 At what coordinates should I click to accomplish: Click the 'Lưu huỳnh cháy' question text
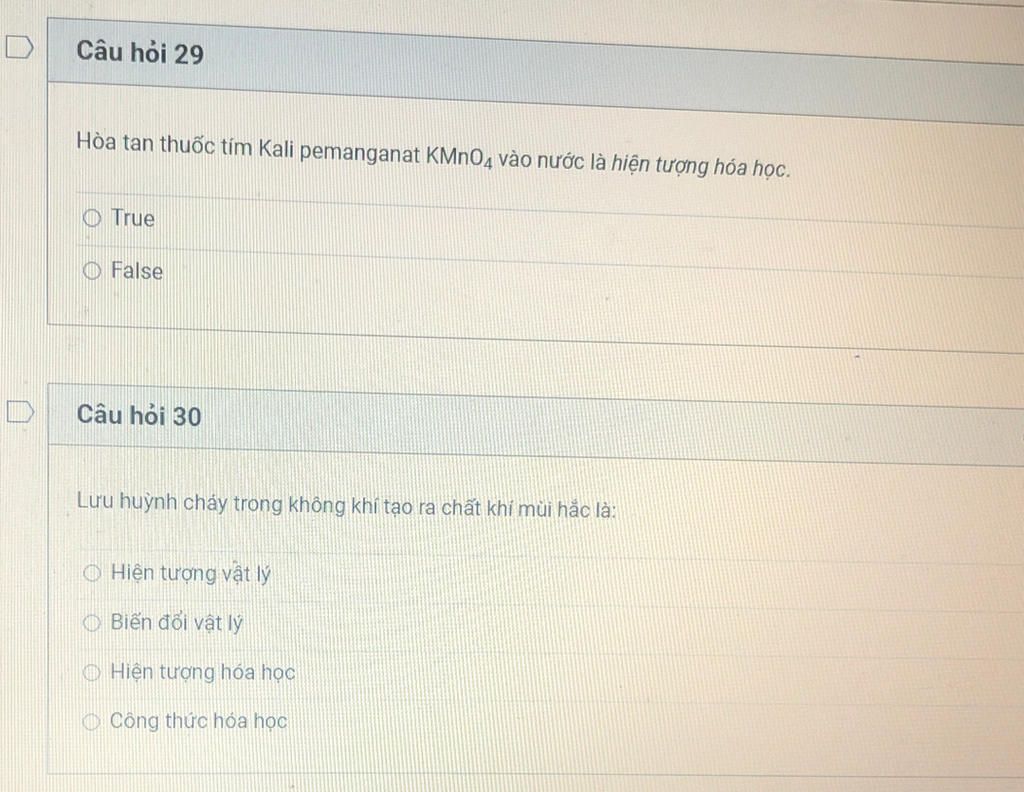pyautogui.click(x=346, y=505)
